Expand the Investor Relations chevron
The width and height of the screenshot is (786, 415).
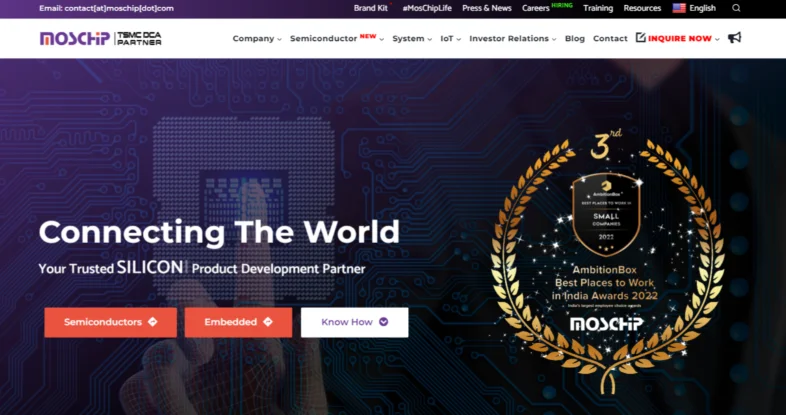554,39
